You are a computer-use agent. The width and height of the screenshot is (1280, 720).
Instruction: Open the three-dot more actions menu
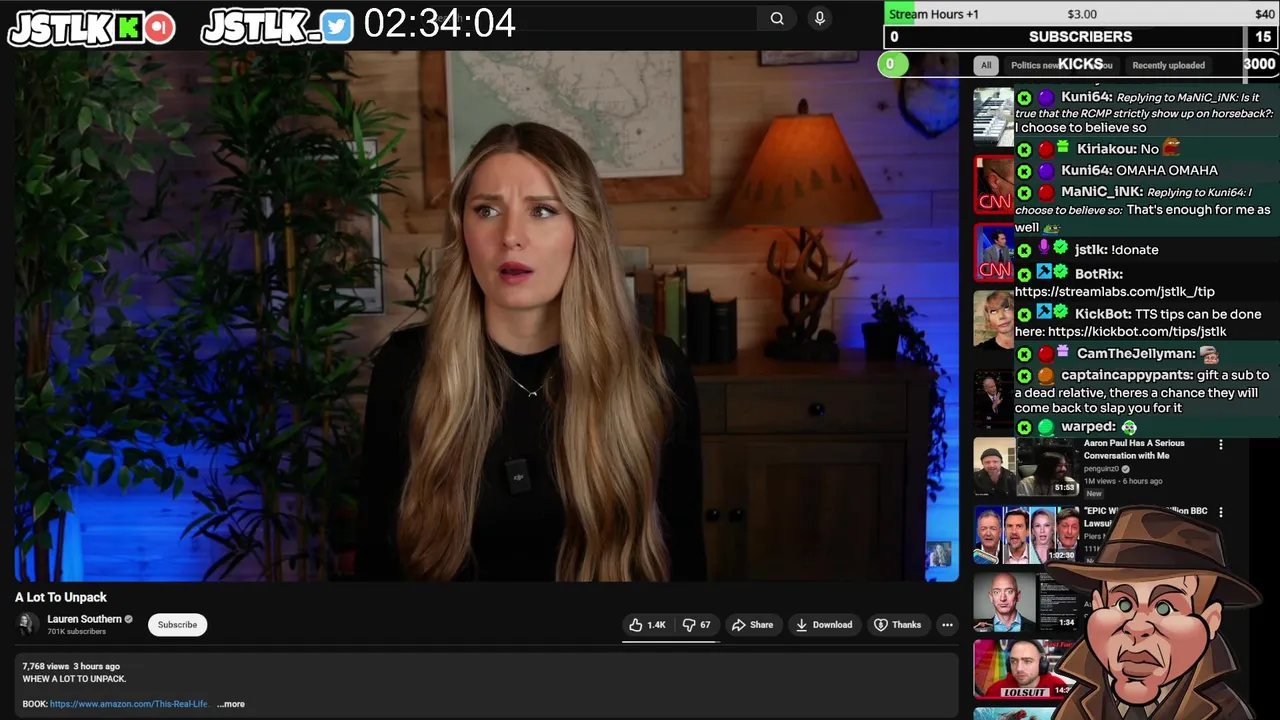947,625
